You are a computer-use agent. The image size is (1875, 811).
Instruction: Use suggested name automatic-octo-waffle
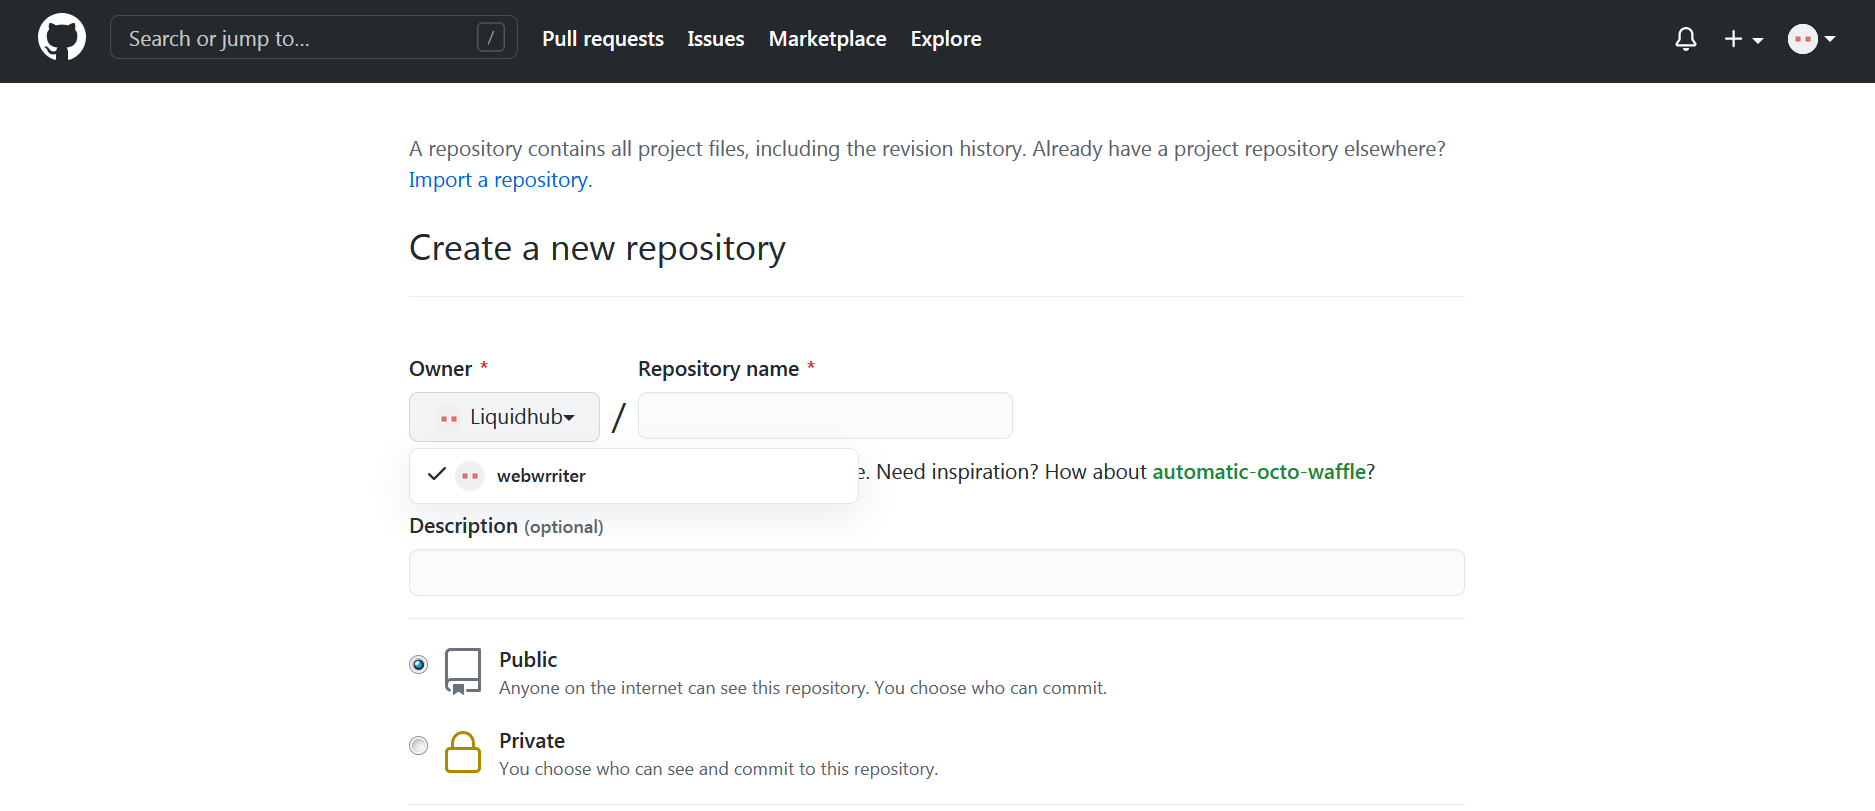(x=1259, y=472)
